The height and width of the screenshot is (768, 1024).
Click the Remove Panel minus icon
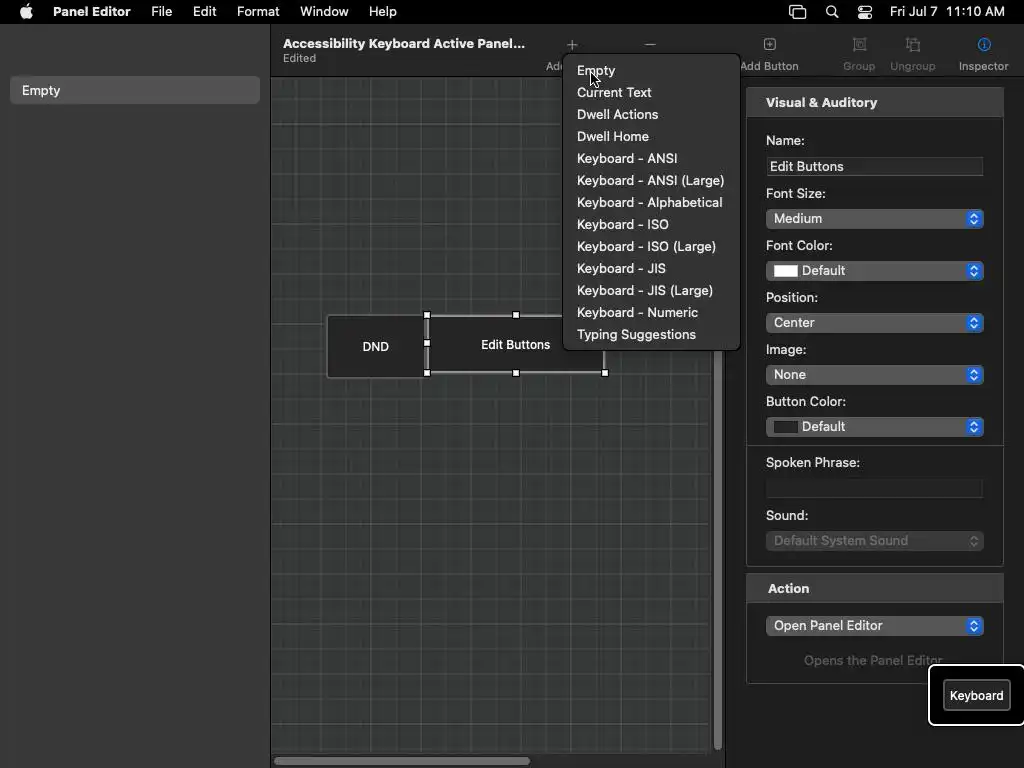pyautogui.click(x=650, y=44)
